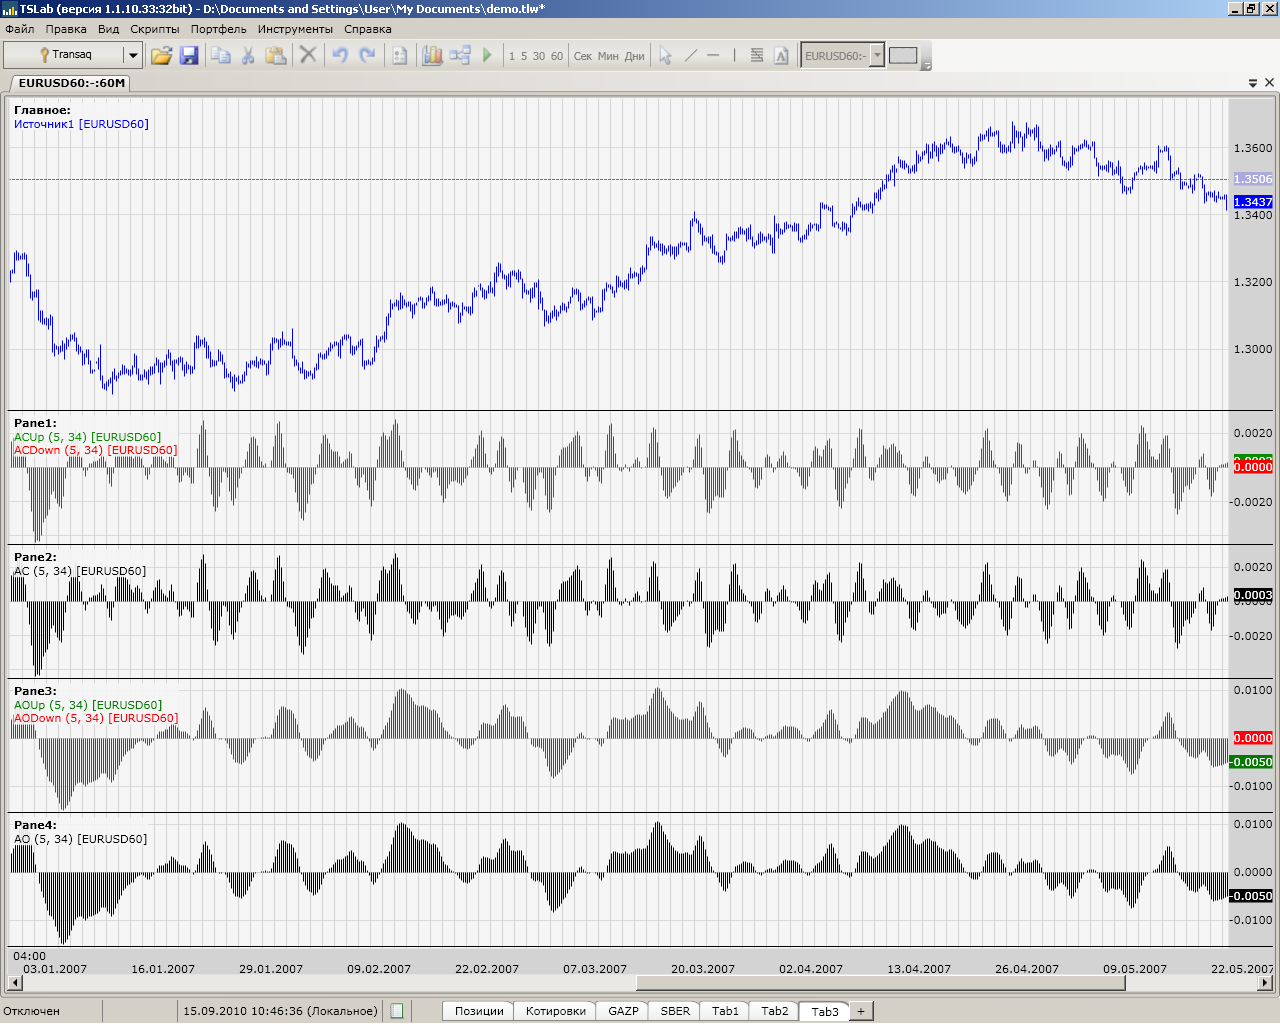Click the horizontal scrollbar thumb under the chart
1280x1024 pixels.
(880, 983)
